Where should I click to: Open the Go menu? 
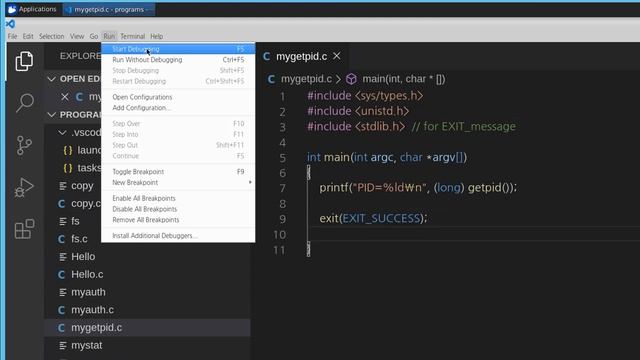(94, 36)
